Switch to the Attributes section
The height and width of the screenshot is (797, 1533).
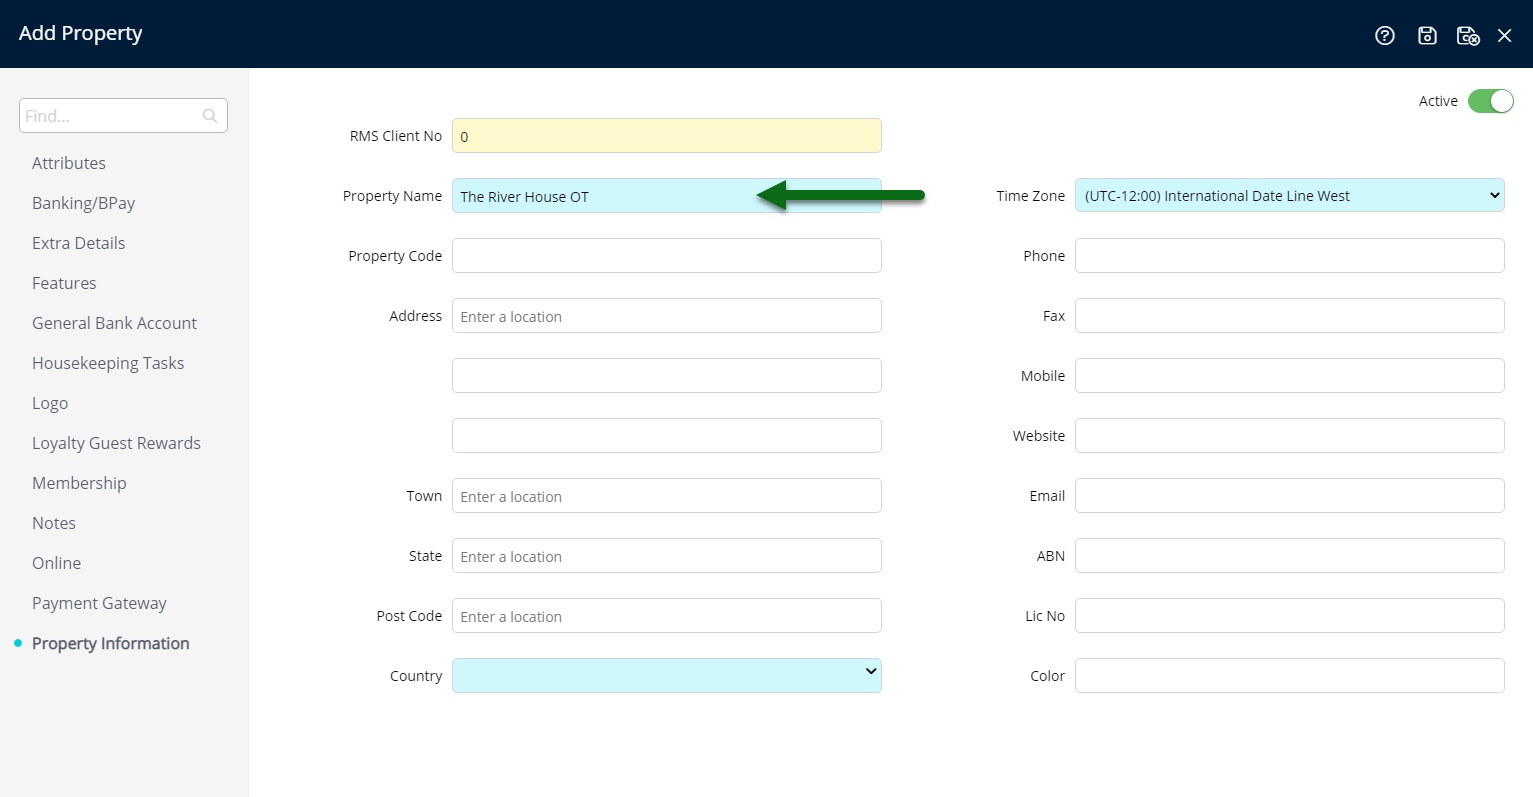coord(69,162)
